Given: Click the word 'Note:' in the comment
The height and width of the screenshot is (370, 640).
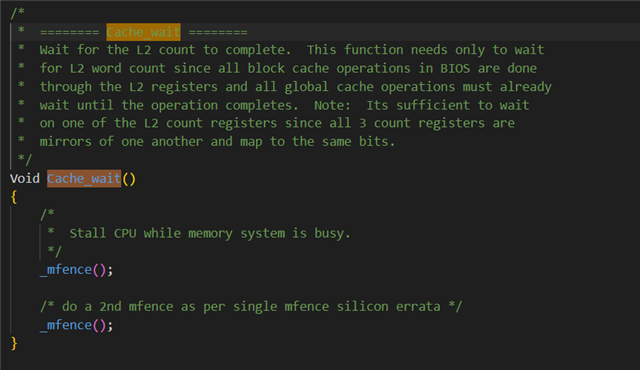Looking at the screenshot, I should tap(332, 105).
